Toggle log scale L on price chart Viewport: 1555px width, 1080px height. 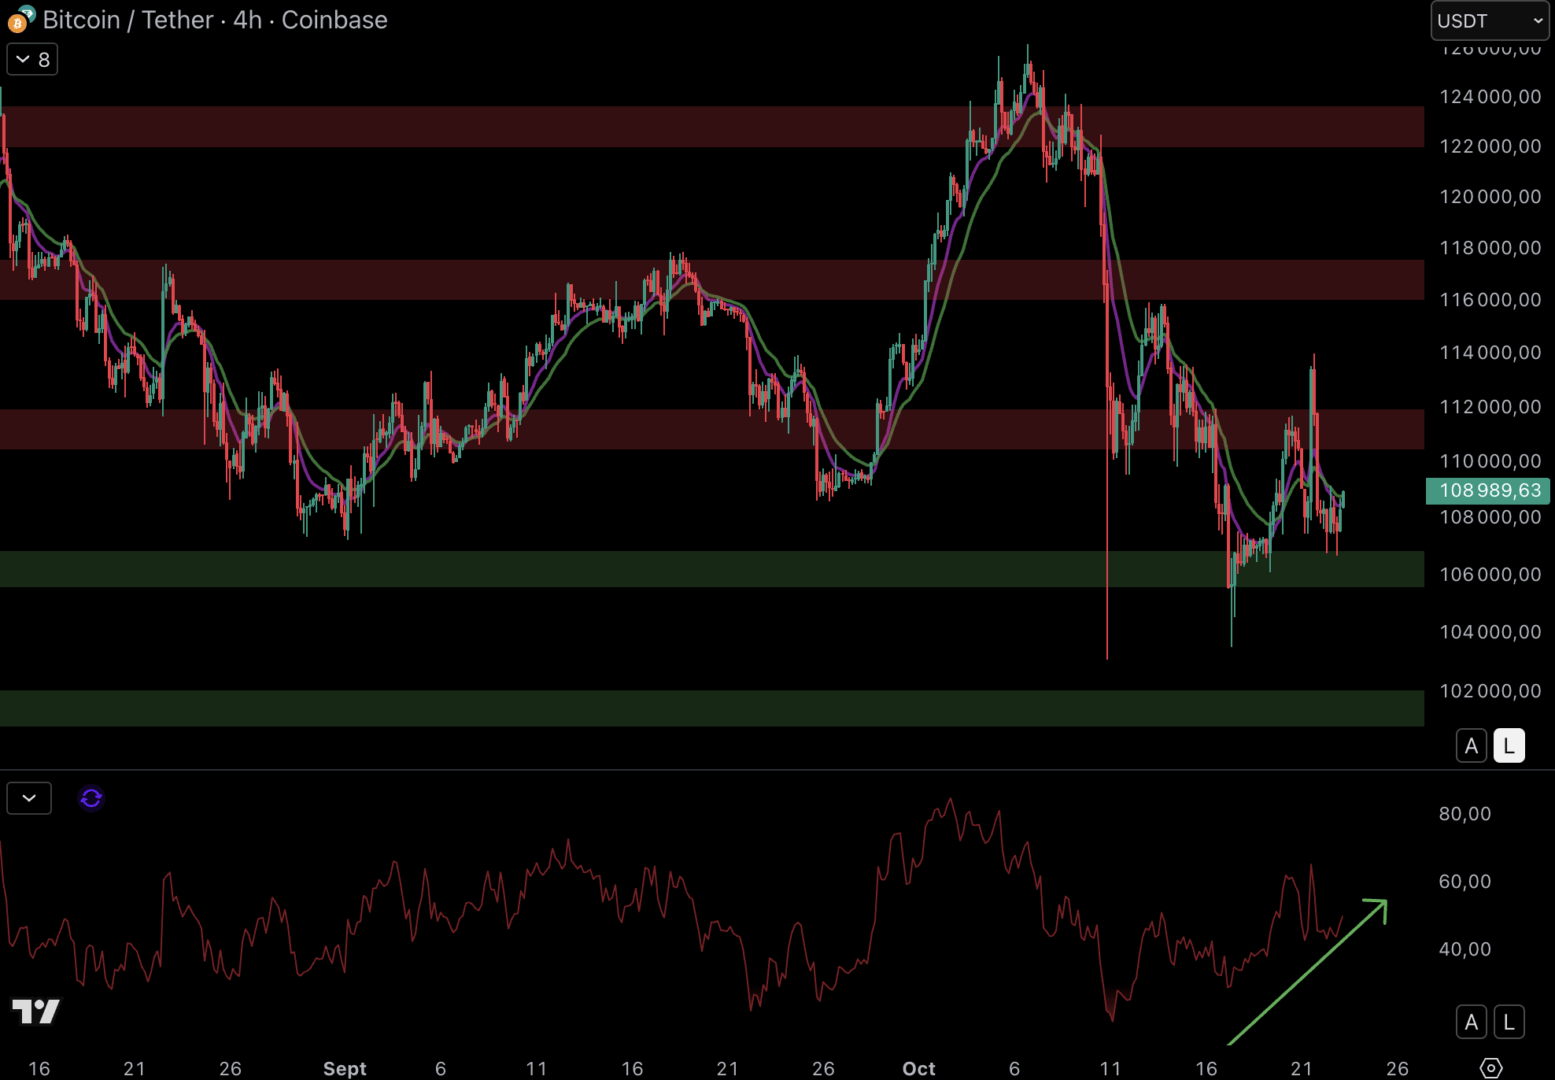tap(1509, 746)
